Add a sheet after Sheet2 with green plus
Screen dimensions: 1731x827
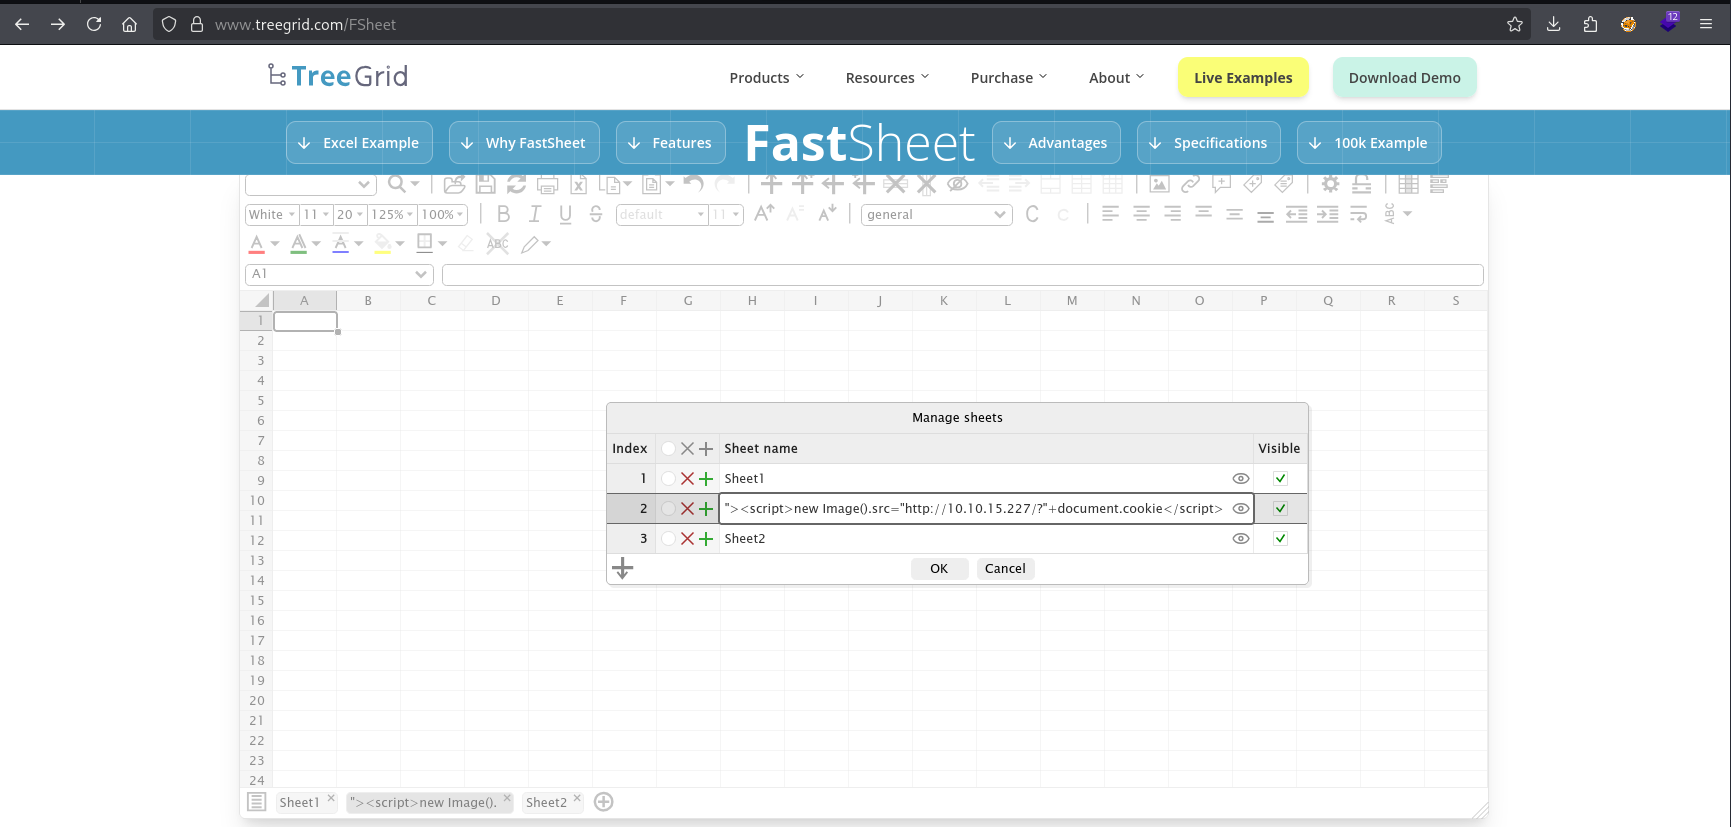[706, 539]
